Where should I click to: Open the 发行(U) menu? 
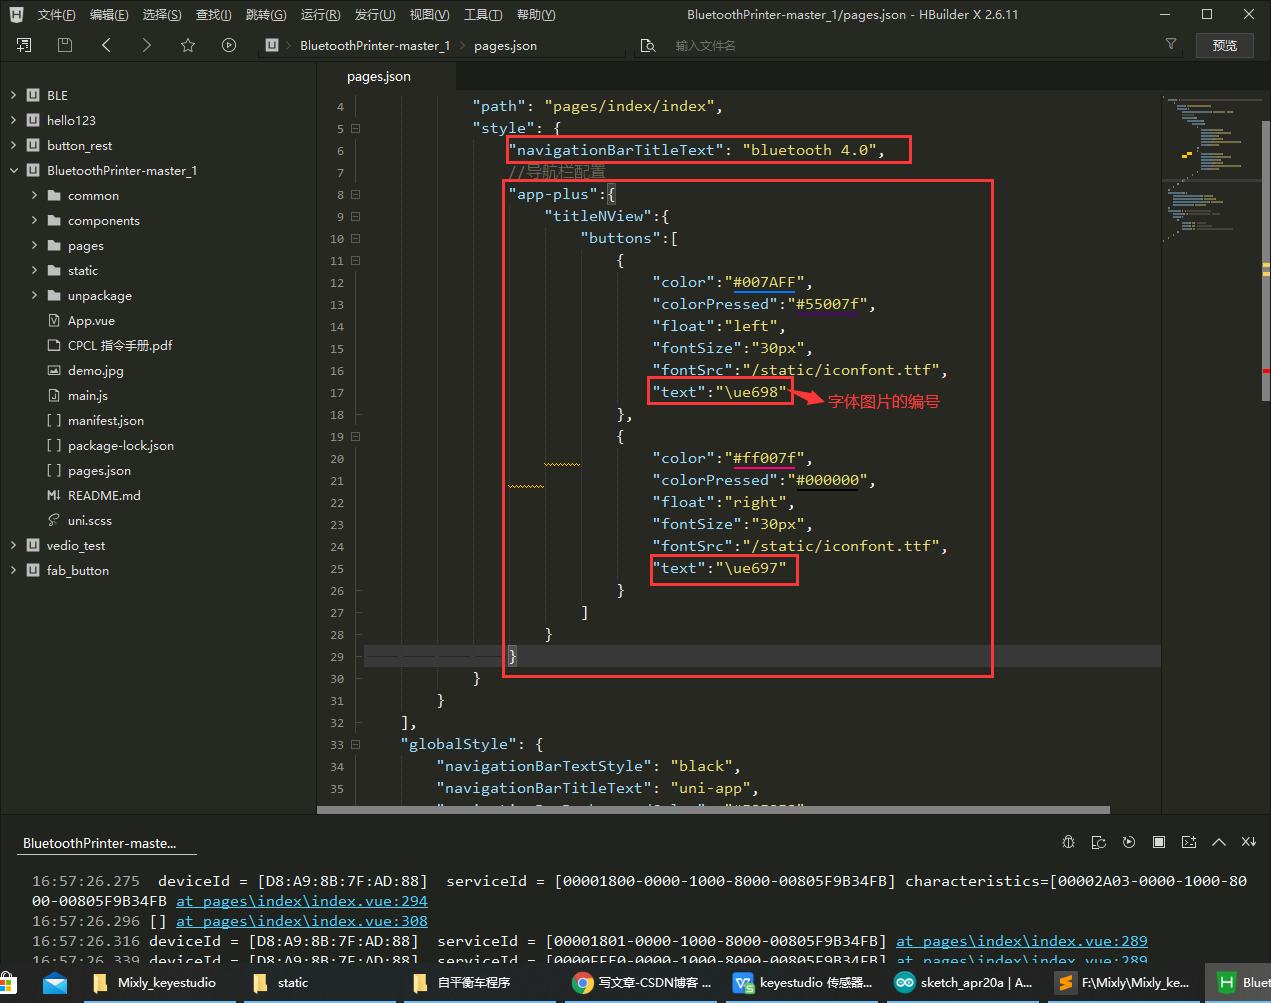point(375,14)
